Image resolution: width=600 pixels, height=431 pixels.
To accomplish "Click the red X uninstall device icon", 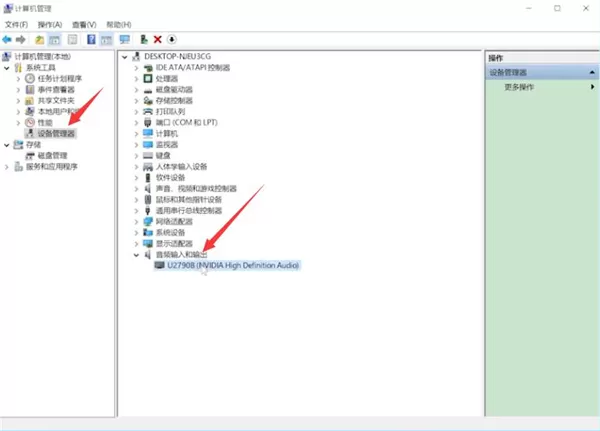I will [157, 39].
